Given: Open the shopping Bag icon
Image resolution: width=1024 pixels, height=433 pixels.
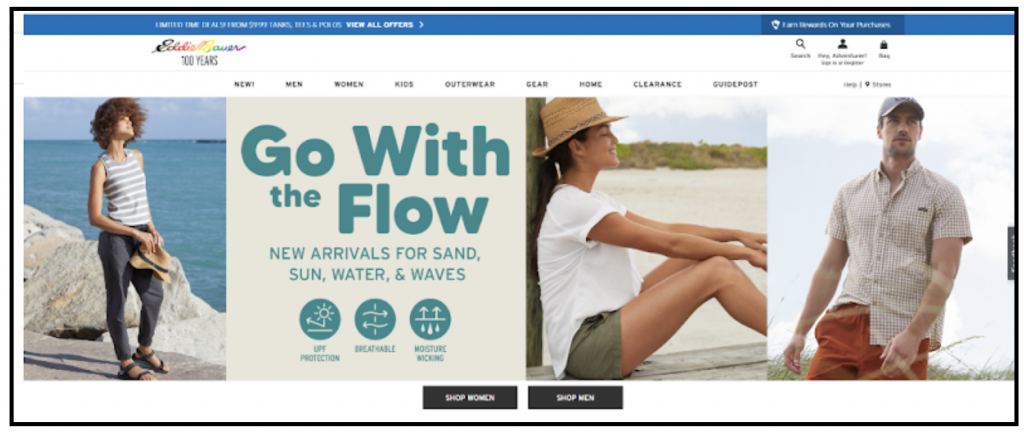Looking at the screenshot, I should (884, 44).
